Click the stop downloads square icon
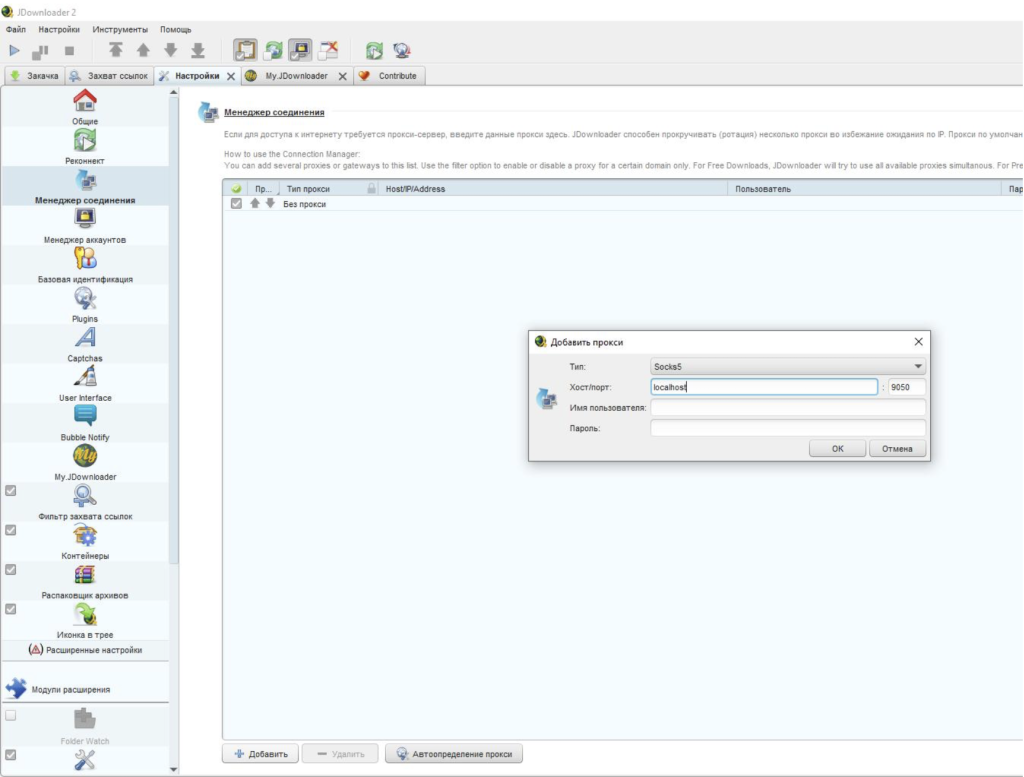The height and width of the screenshot is (777, 1024). (69, 50)
